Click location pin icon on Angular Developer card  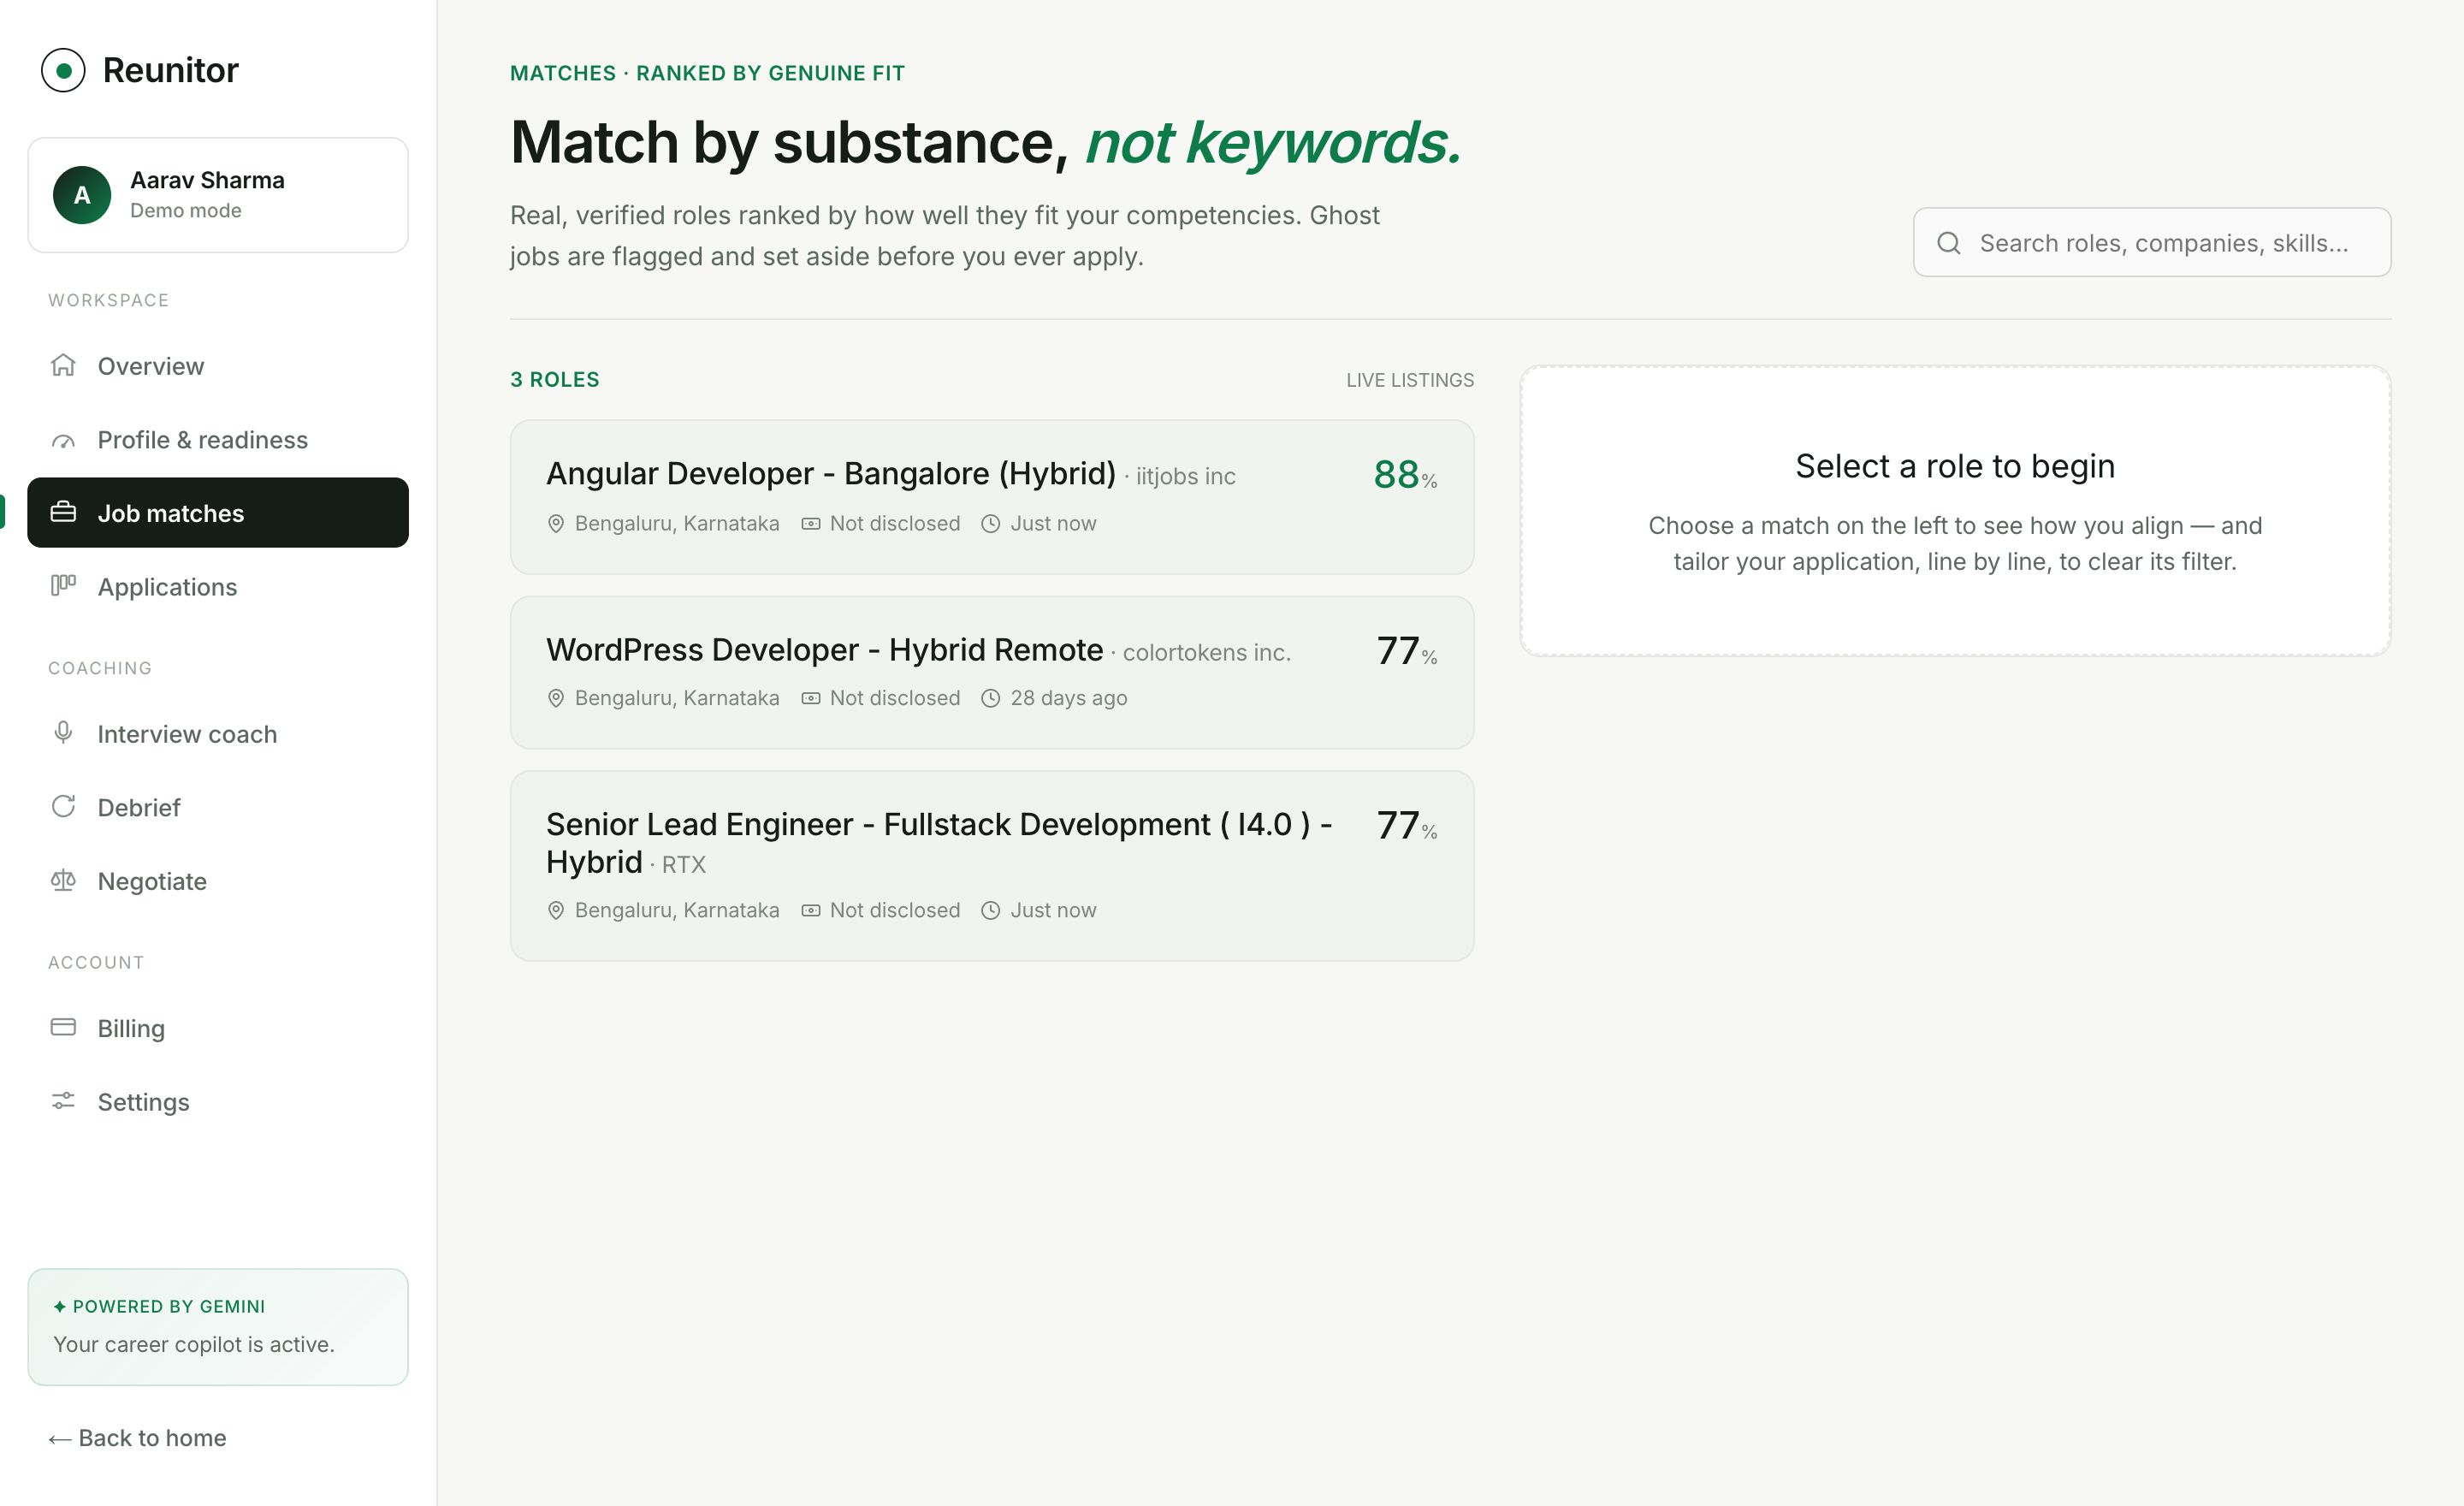(x=556, y=524)
